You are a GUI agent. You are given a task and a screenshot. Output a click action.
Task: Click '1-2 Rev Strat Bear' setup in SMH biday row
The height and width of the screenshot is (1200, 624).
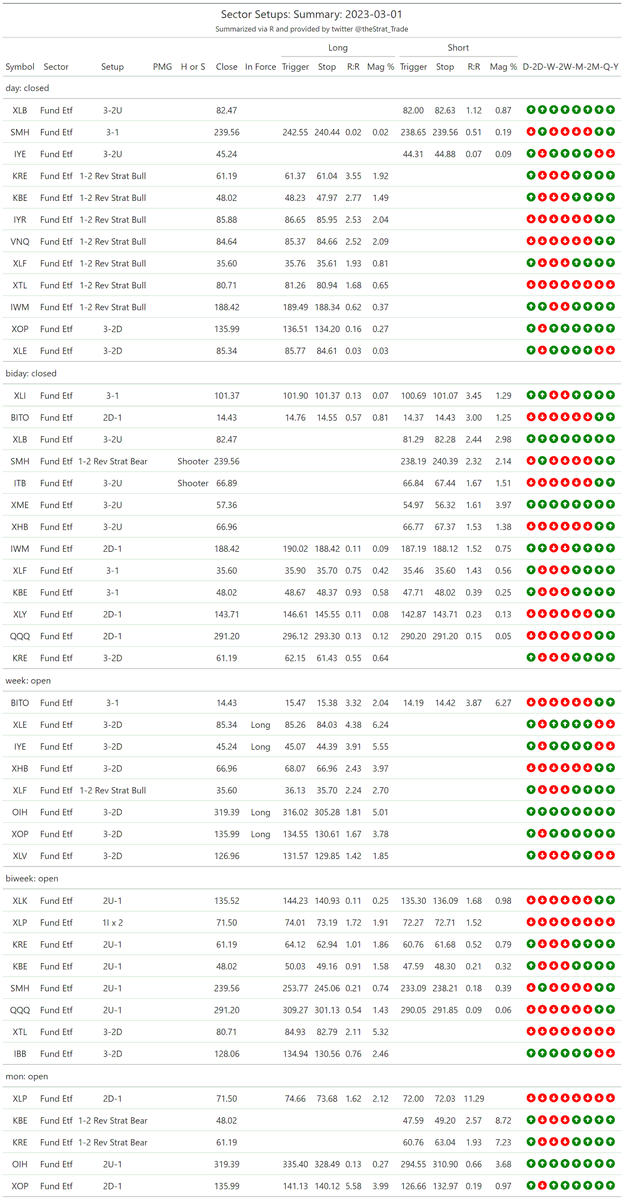[x=112, y=462]
